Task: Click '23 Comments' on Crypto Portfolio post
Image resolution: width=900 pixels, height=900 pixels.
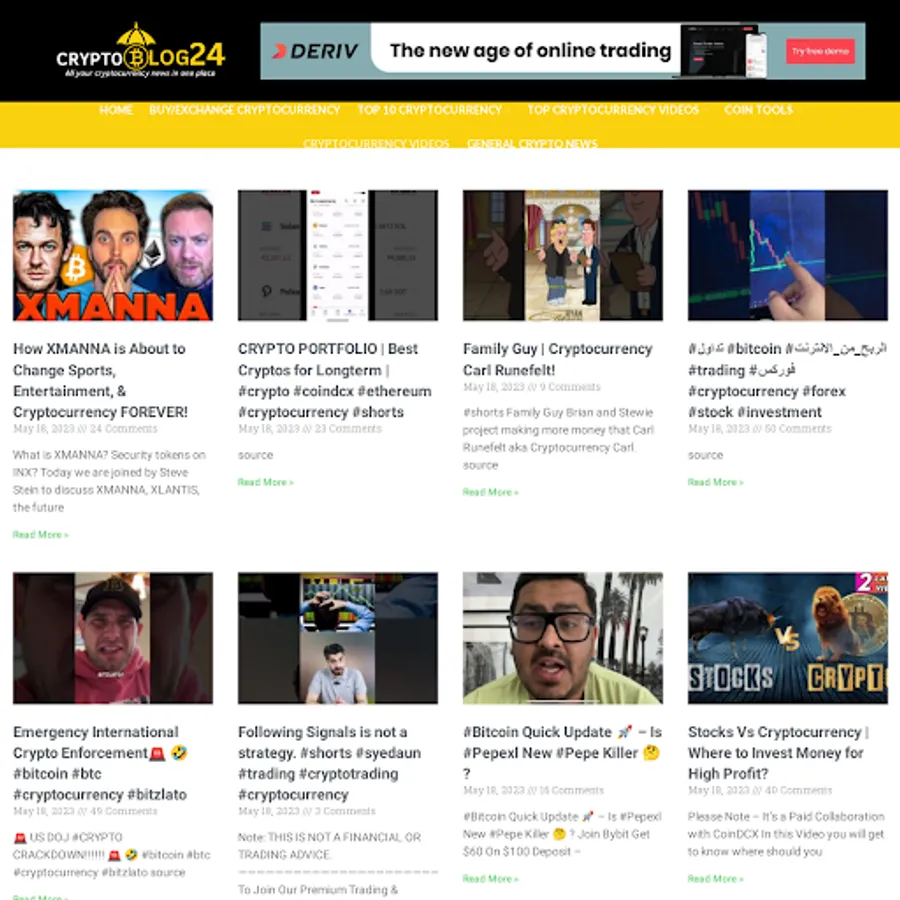Action: [x=348, y=429]
